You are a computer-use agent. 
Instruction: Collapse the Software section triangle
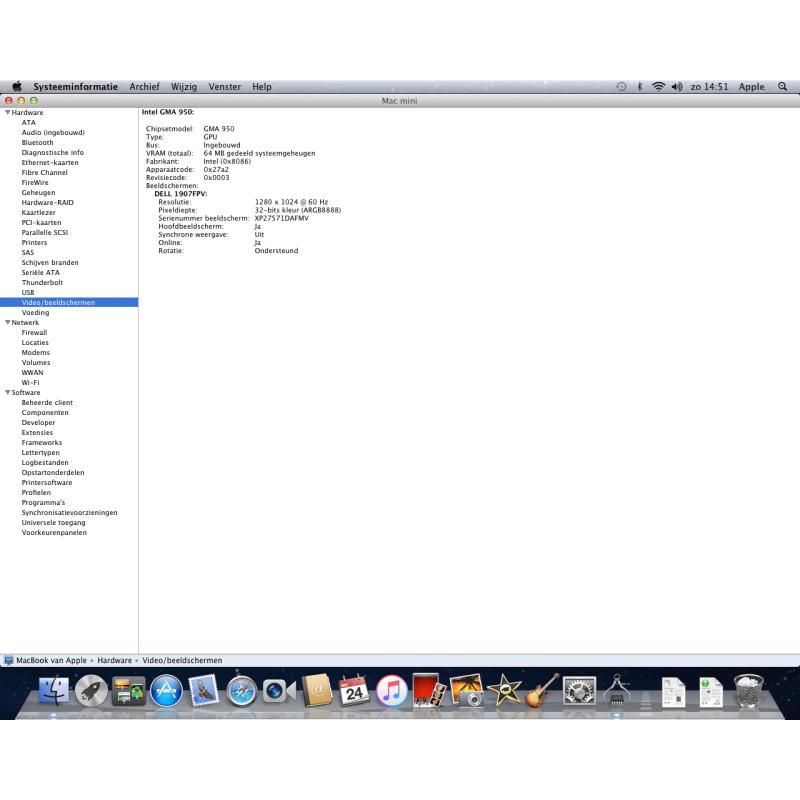[8, 392]
